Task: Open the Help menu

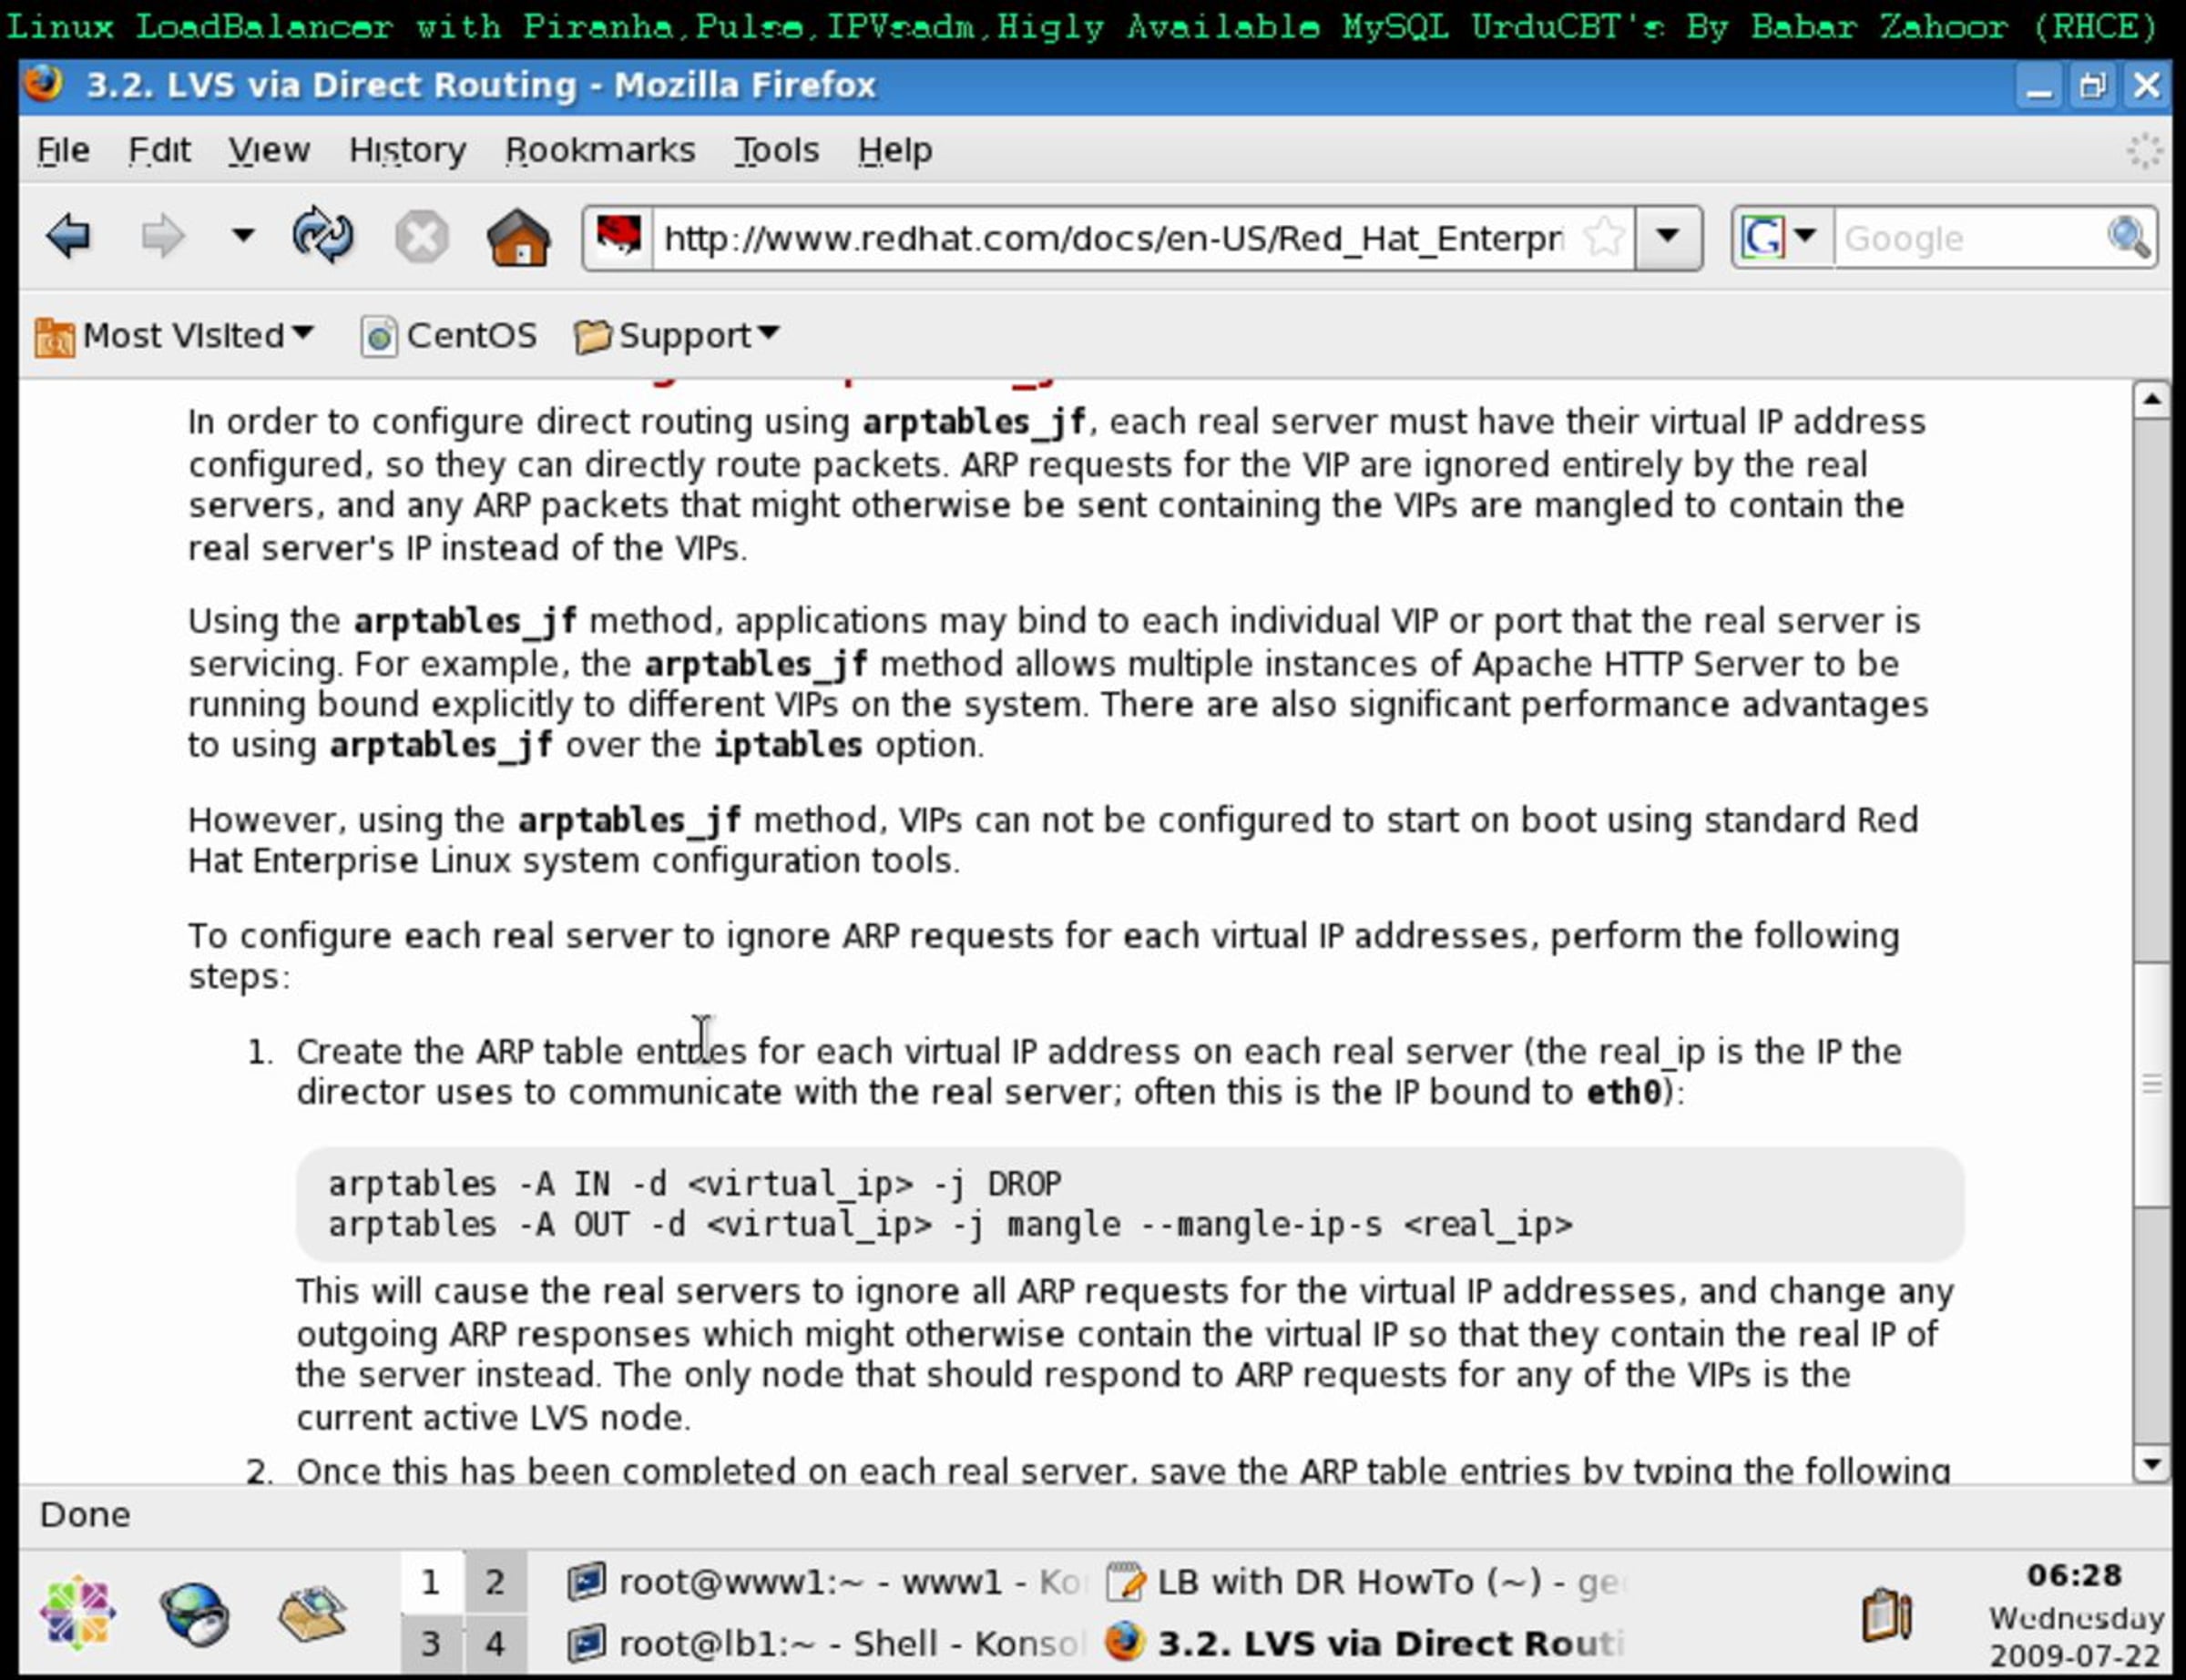Action: (x=895, y=150)
